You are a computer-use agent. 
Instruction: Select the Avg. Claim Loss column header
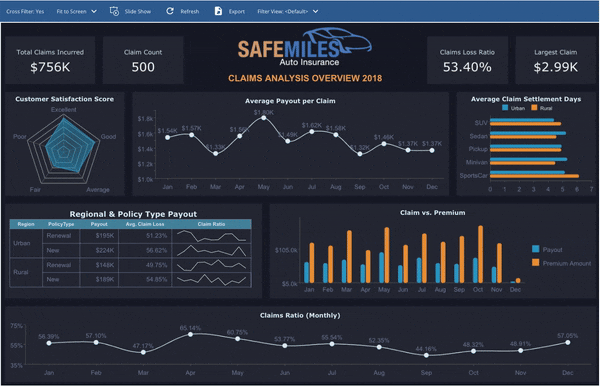(145, 224)
